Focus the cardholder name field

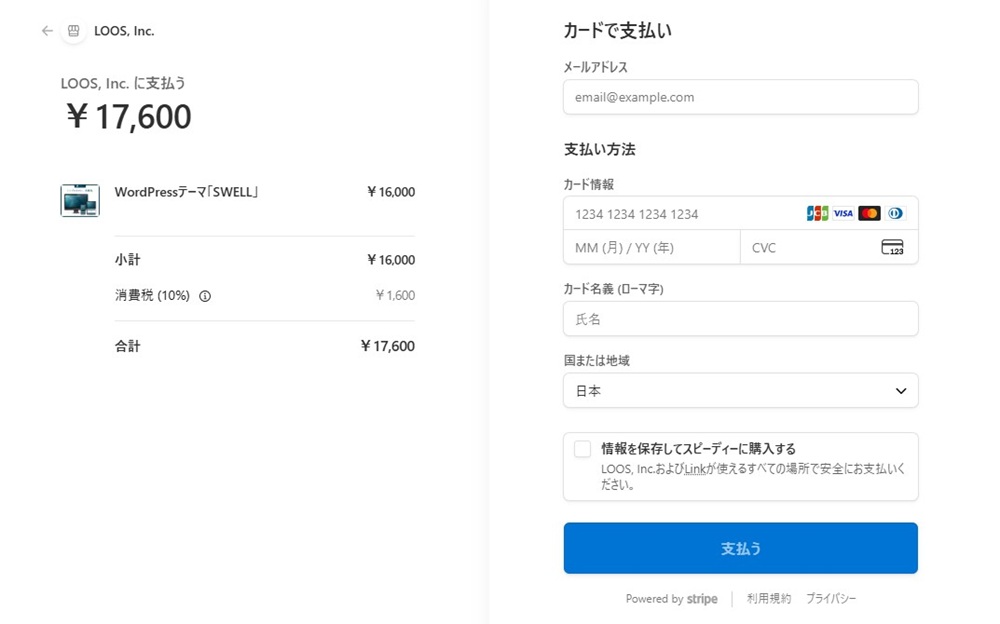[740, 319]
